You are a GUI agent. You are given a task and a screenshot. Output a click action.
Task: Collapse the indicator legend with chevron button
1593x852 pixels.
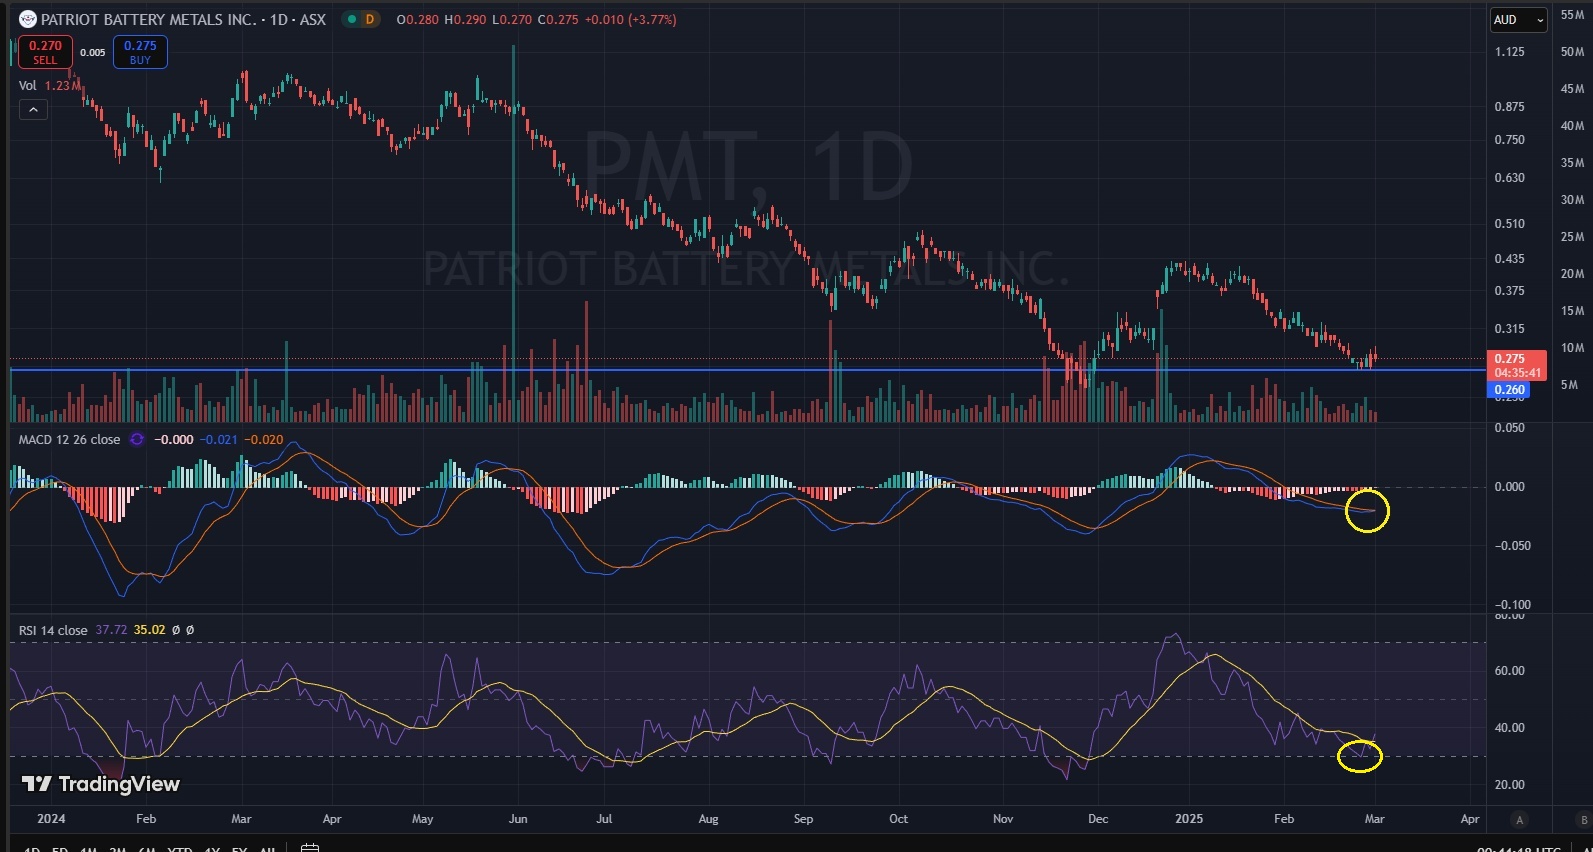(33, 110)
